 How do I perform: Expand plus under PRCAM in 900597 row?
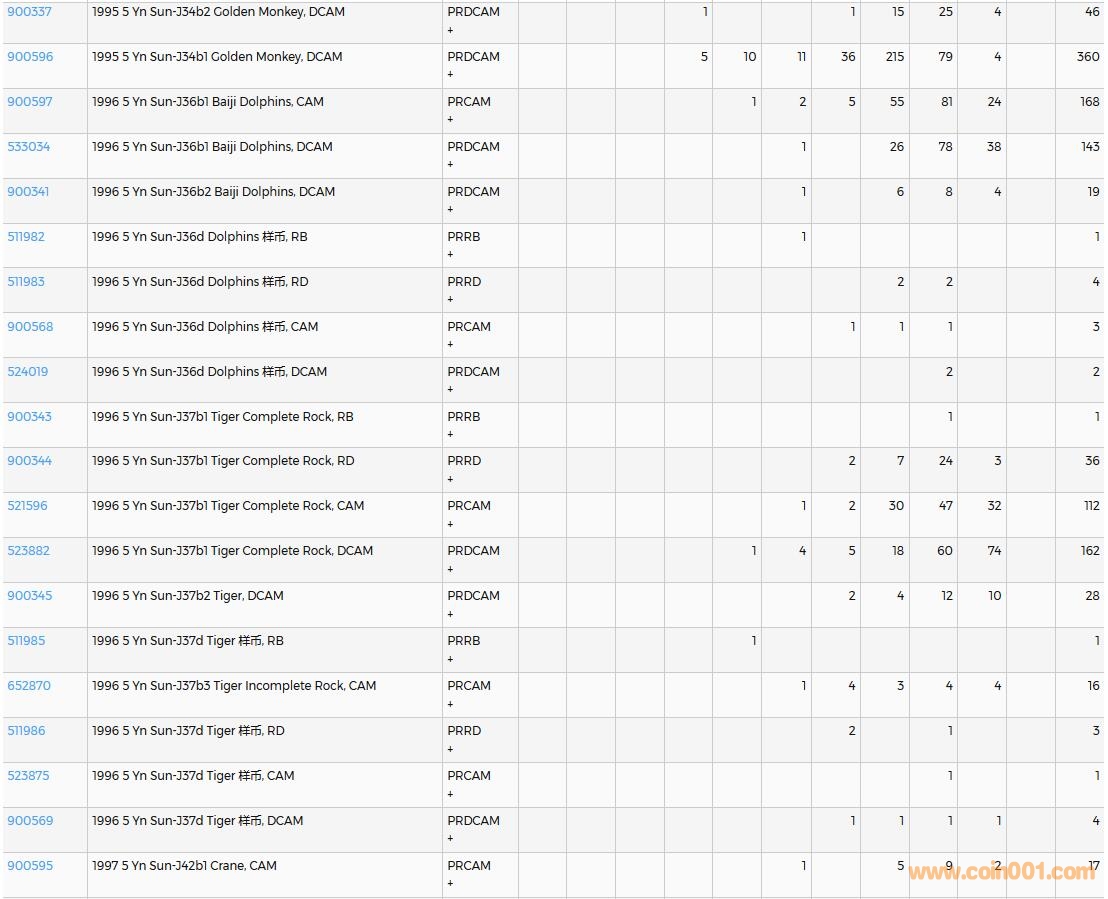(450, 120)
